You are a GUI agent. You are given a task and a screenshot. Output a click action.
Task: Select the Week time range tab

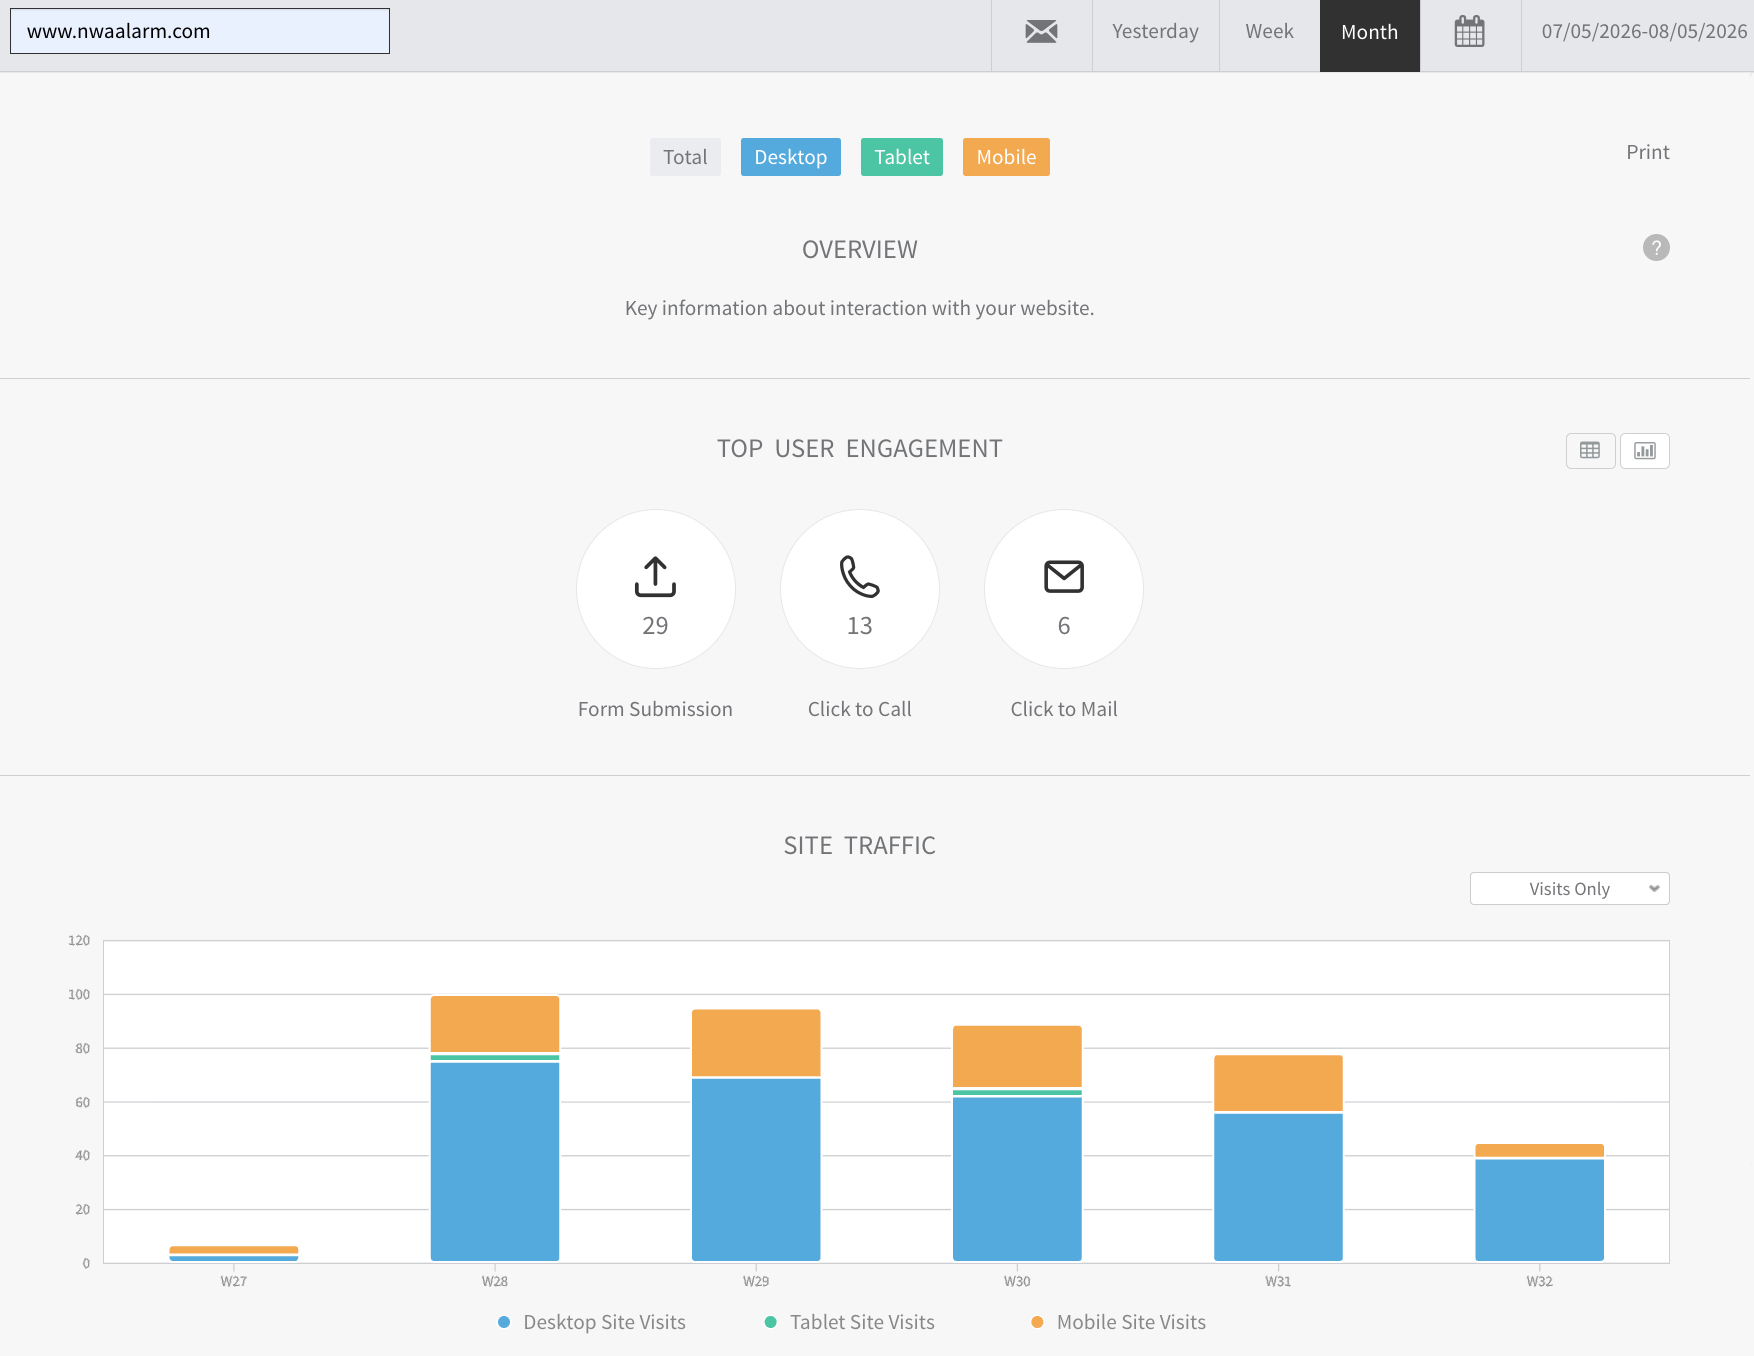click(1269, 32)
